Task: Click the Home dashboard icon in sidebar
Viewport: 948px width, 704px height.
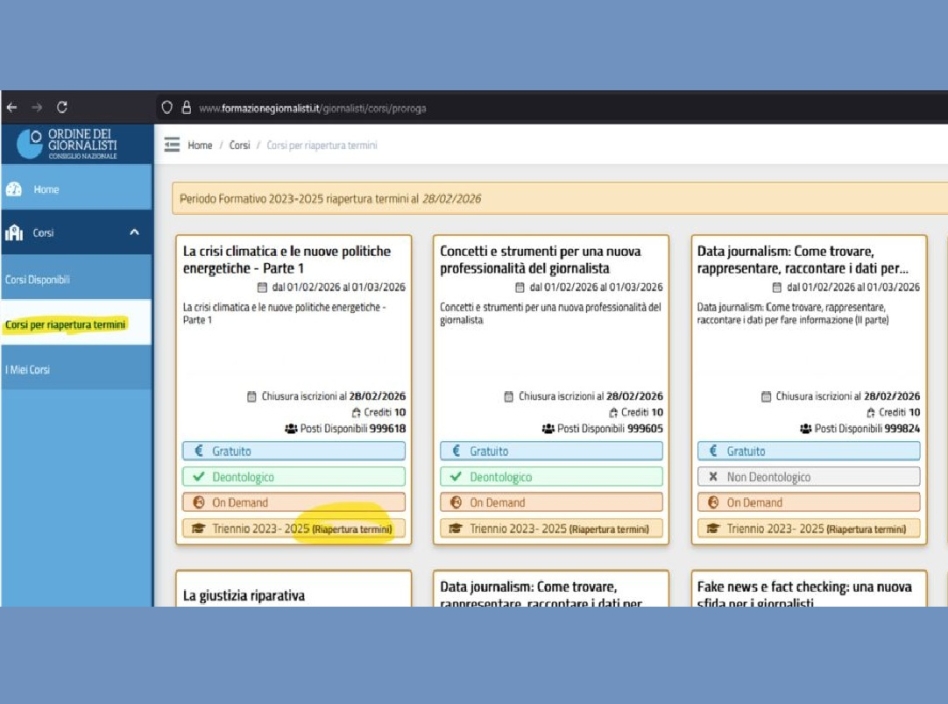Action: 14,190
